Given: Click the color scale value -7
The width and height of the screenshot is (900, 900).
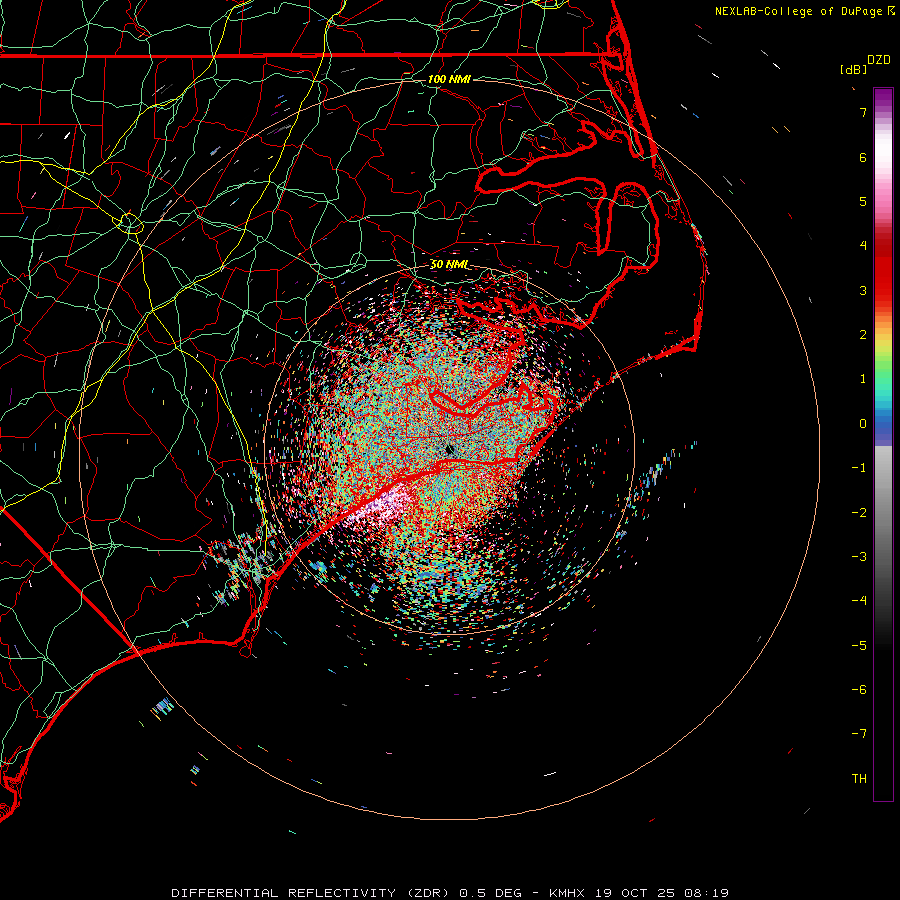Looking at the screenshot, I should [859, 734].
